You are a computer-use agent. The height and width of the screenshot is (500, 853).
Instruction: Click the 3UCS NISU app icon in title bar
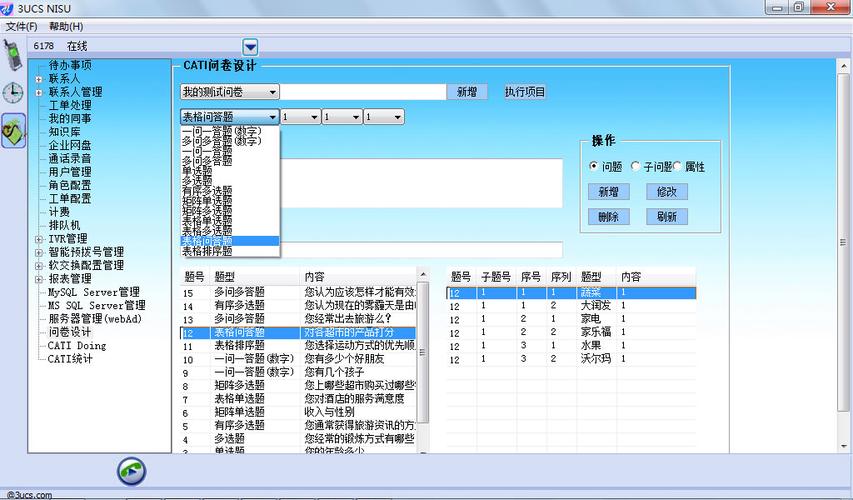[x=7, y=8]
